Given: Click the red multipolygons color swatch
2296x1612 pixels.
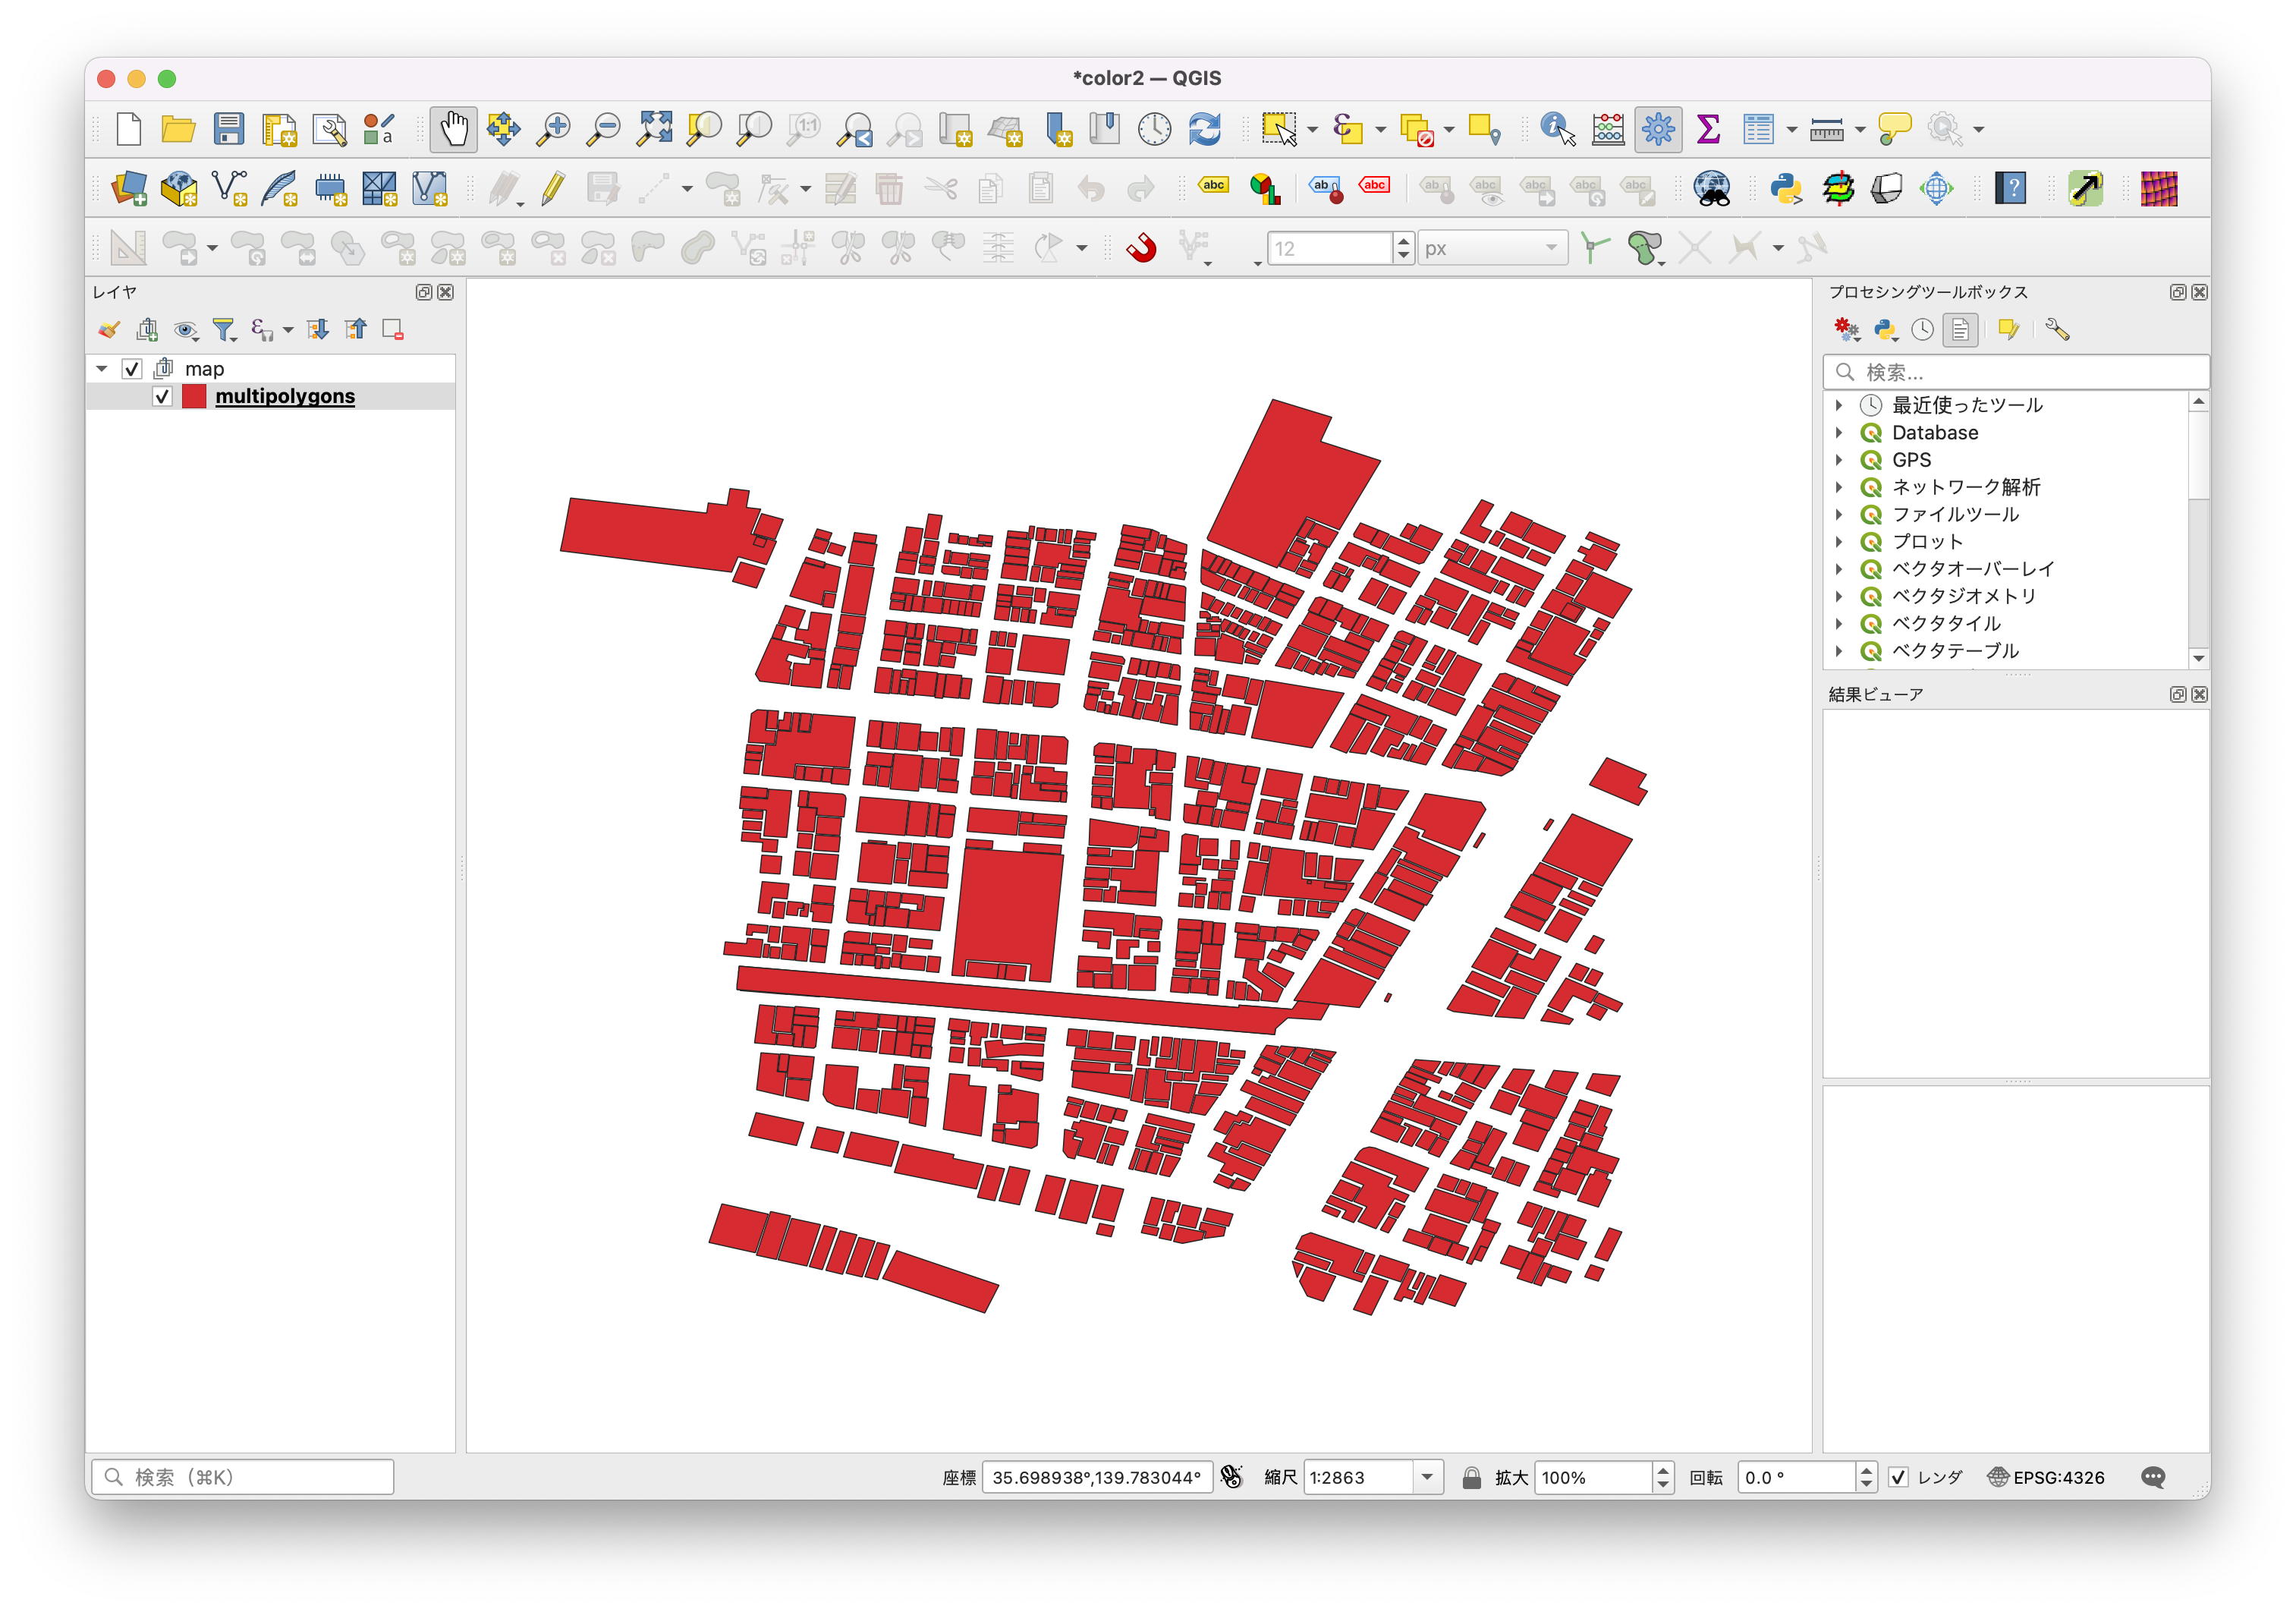Looking at the screenshot, I should click(x=193, y=396).
